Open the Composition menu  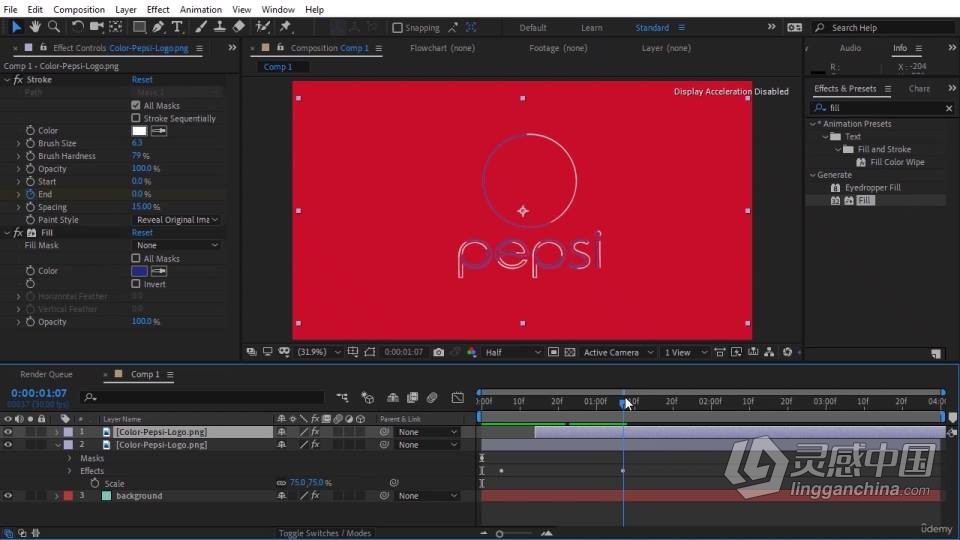click(x=79, y=9)
